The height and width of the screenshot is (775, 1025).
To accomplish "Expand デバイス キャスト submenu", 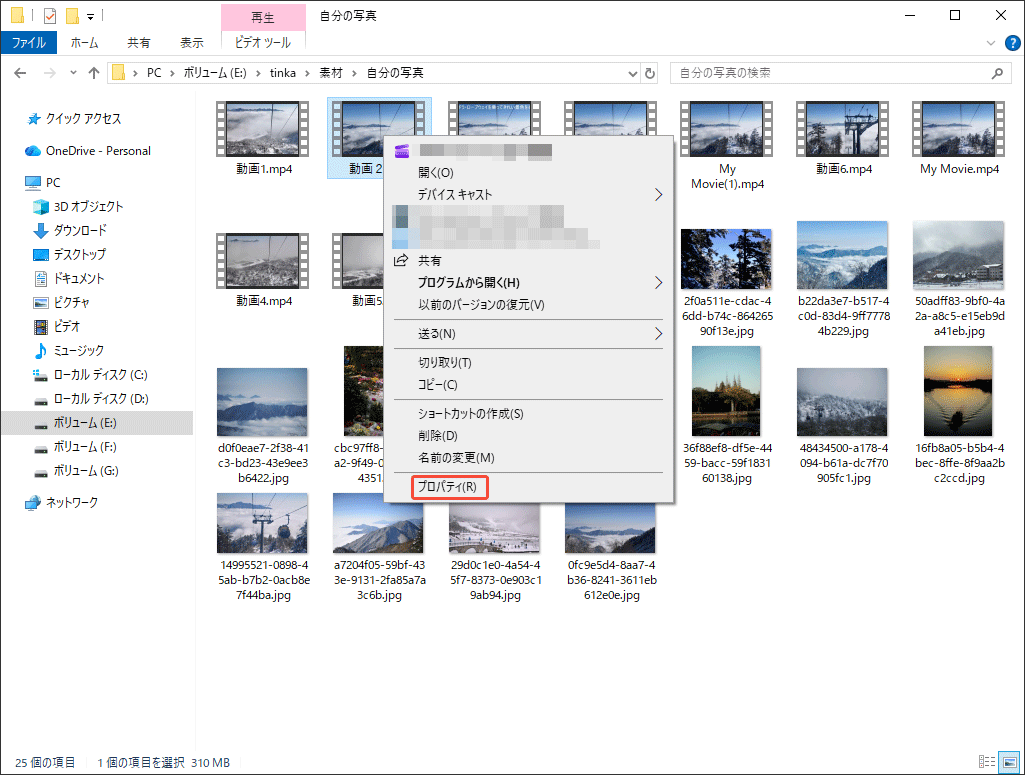I will point(528,195).
